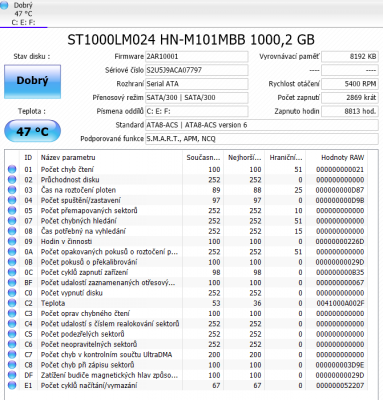The image size is (383, 400).
Task: Click the status orb for Hodin v činnosti
Action: point(12,241)
